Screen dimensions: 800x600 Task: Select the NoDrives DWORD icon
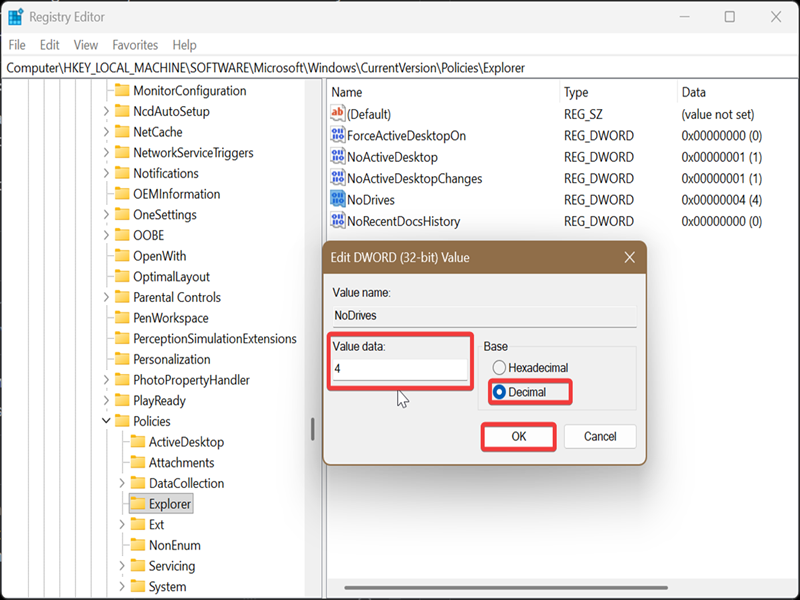338,199
